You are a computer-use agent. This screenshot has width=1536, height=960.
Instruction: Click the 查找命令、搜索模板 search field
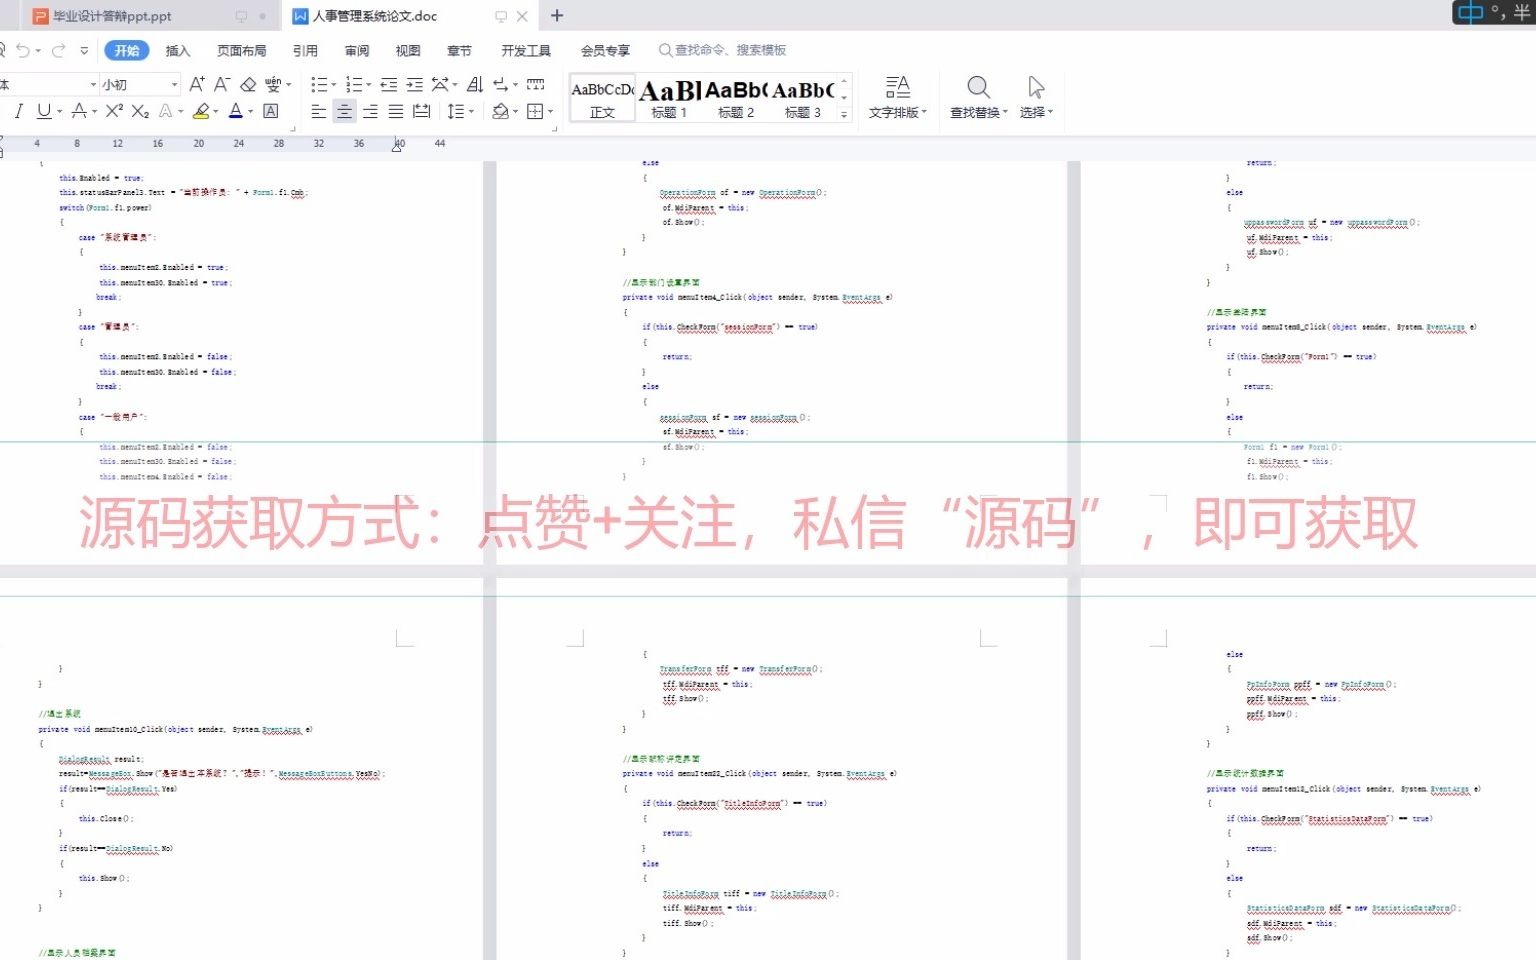(722, 50)
